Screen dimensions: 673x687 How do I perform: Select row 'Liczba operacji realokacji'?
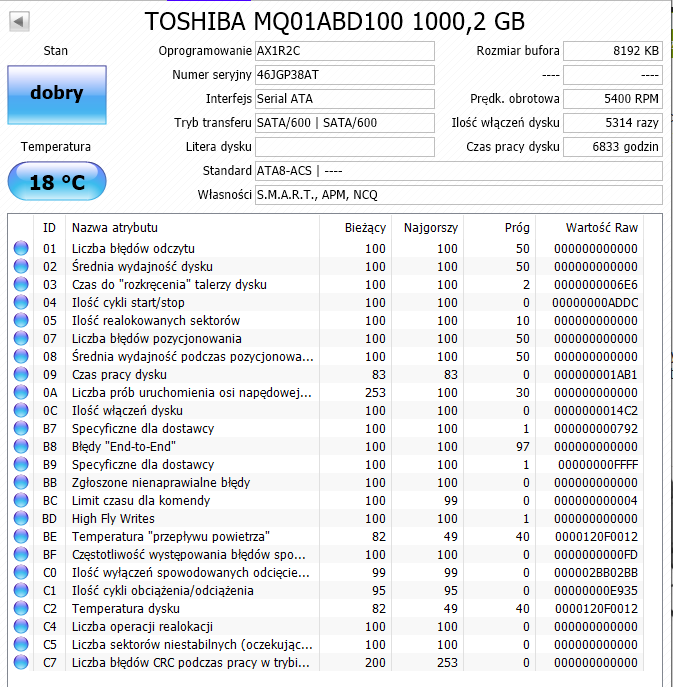pos(326,626)
